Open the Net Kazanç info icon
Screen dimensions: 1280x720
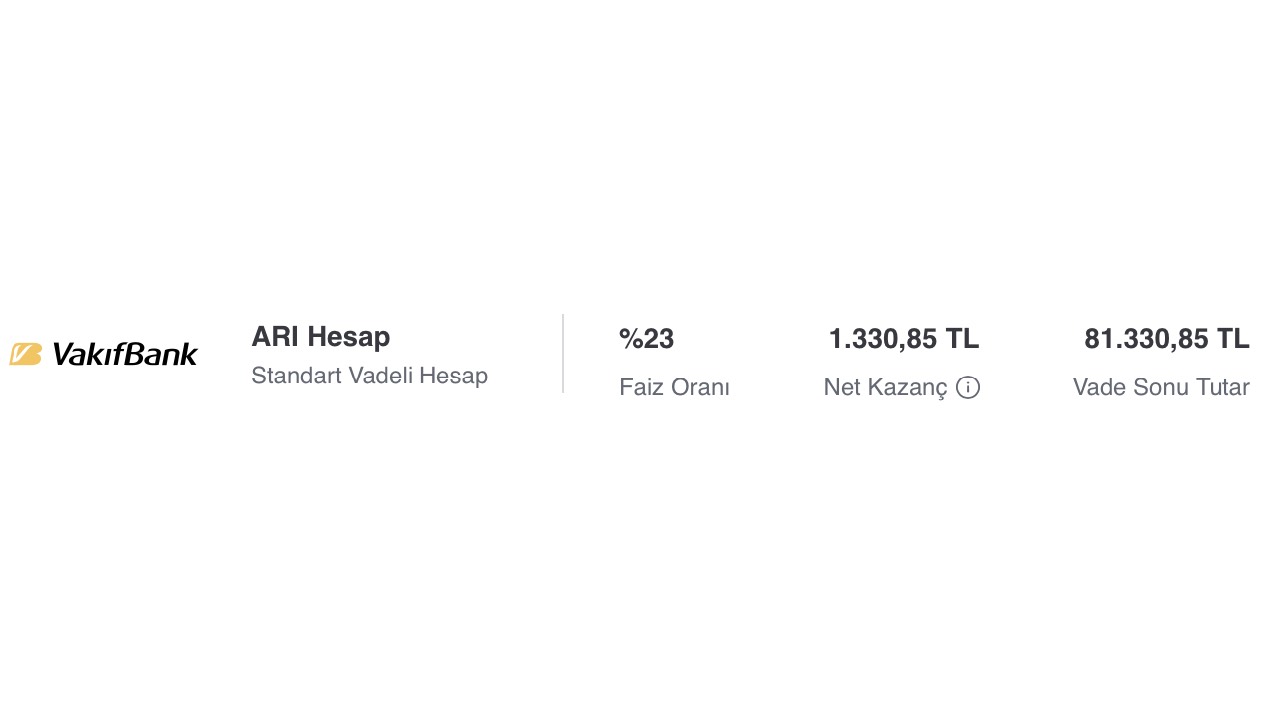point(968,387)
